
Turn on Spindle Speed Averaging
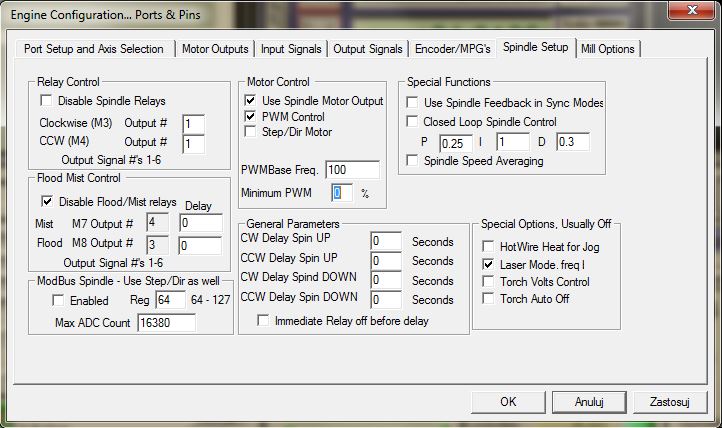point(412,161)
